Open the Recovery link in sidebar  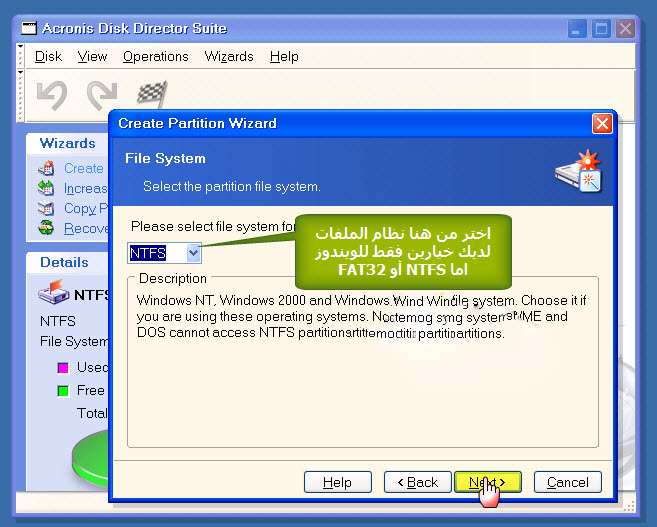tap(85, 228)
